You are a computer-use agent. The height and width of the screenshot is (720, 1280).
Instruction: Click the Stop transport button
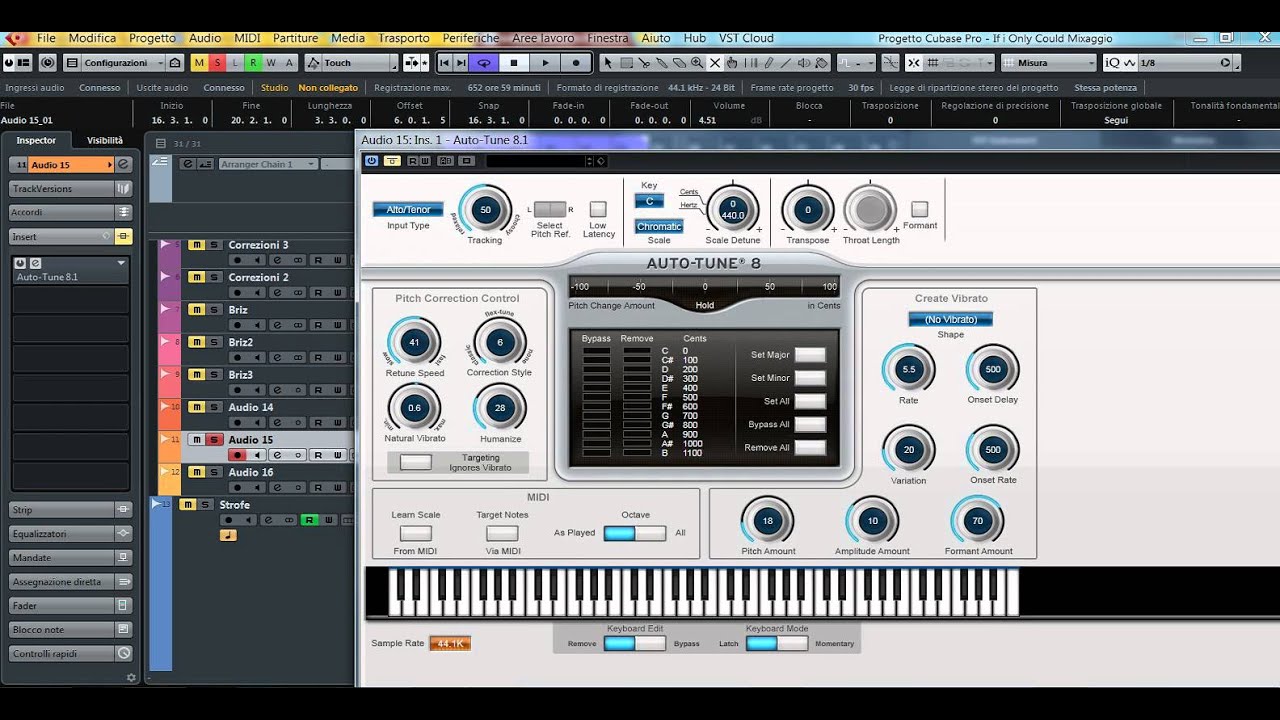(x=514, y=62)
